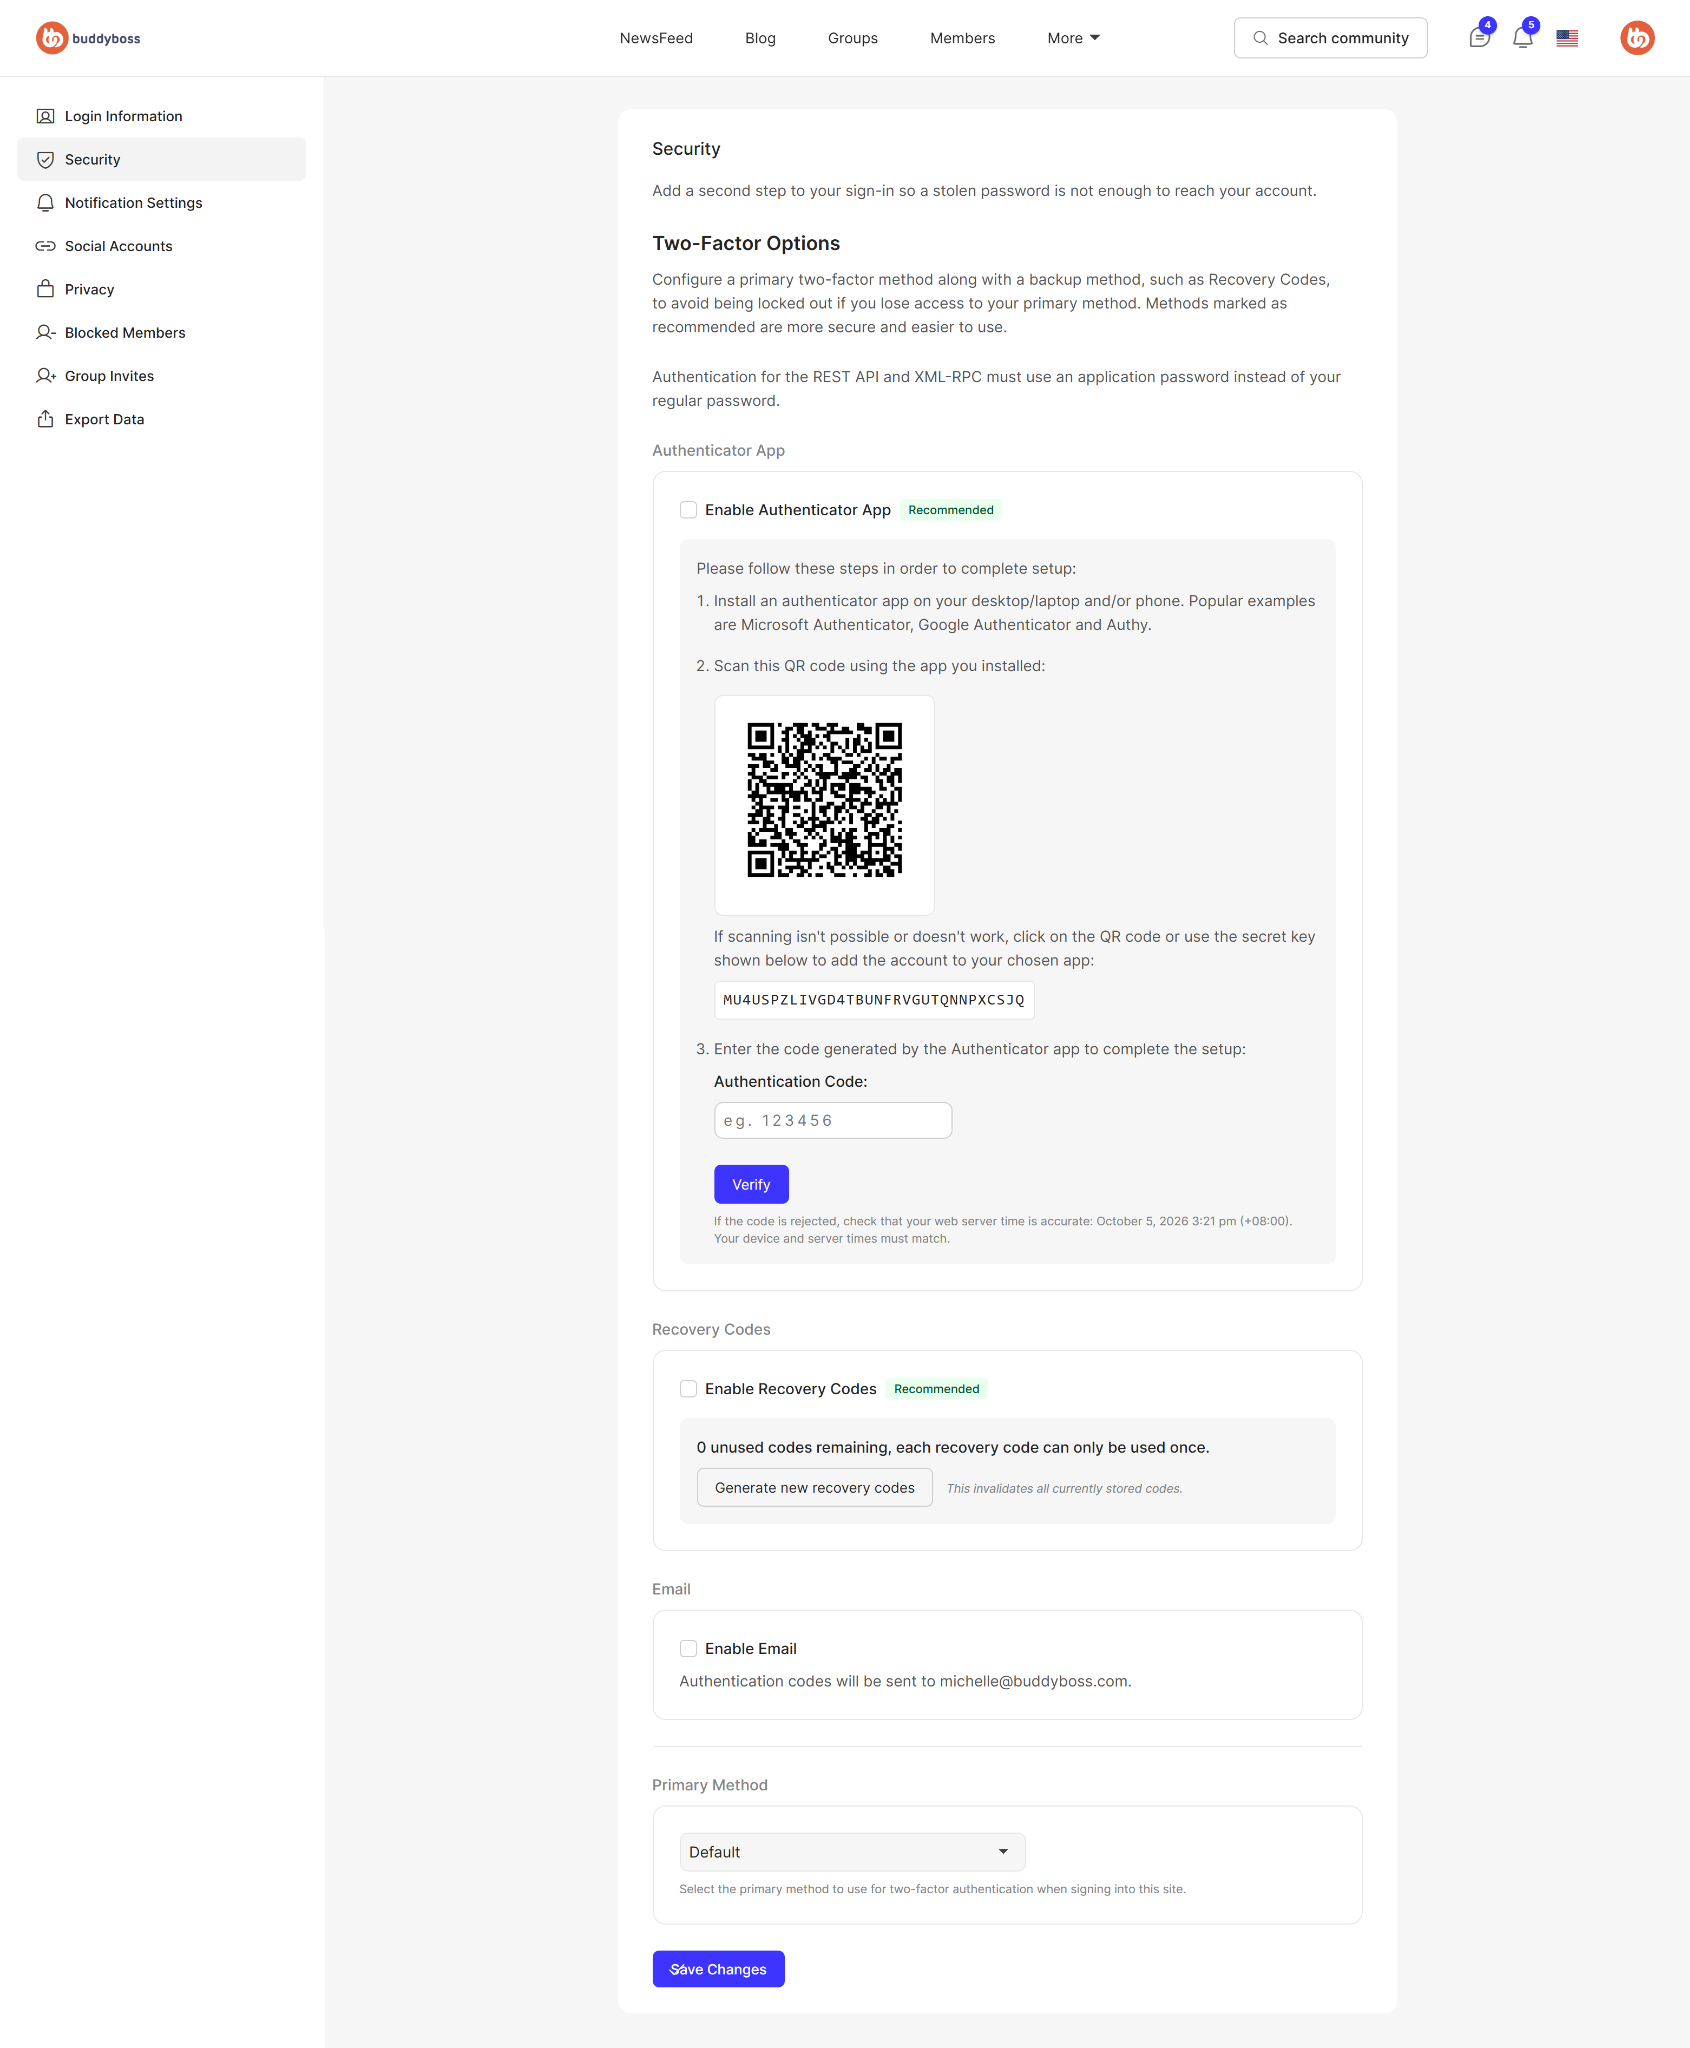Click Save Changes

pyautogui.click(x=718, y=1969)
